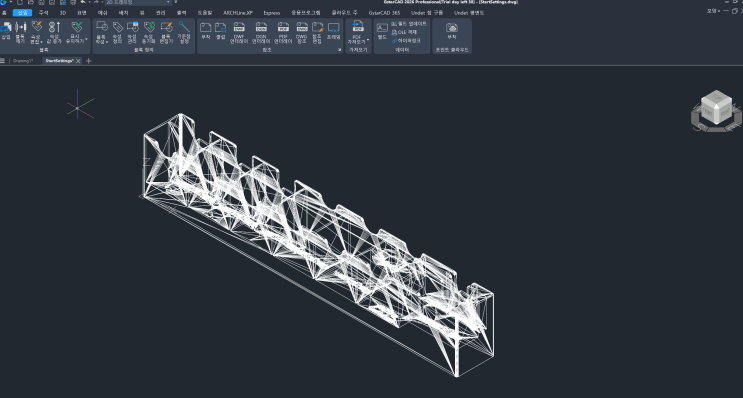Click the white wireframe 3D model
Viewport: 743px width, 398px height.
coord(317,244)
